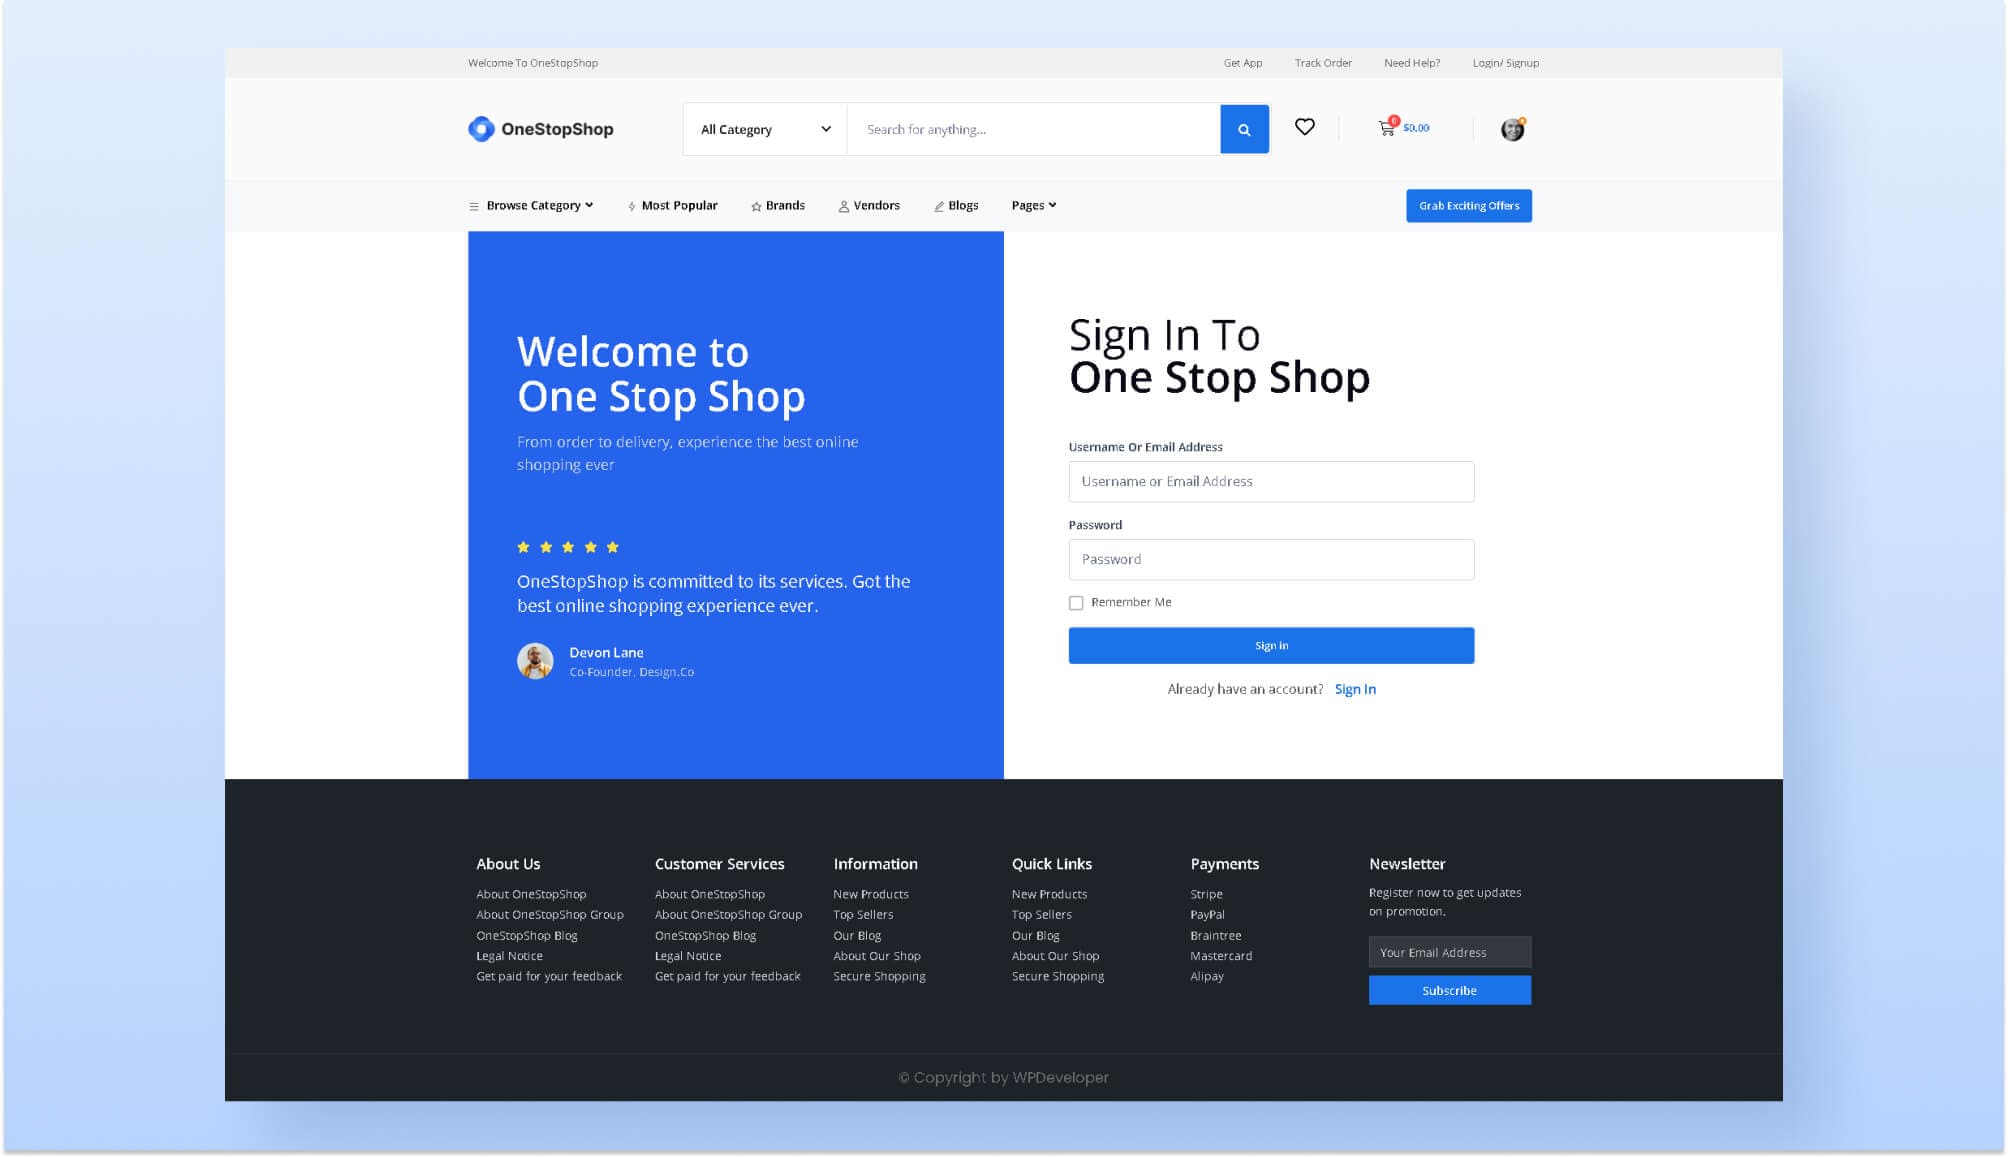Open the Legal Notice footer link

point(509,955)
